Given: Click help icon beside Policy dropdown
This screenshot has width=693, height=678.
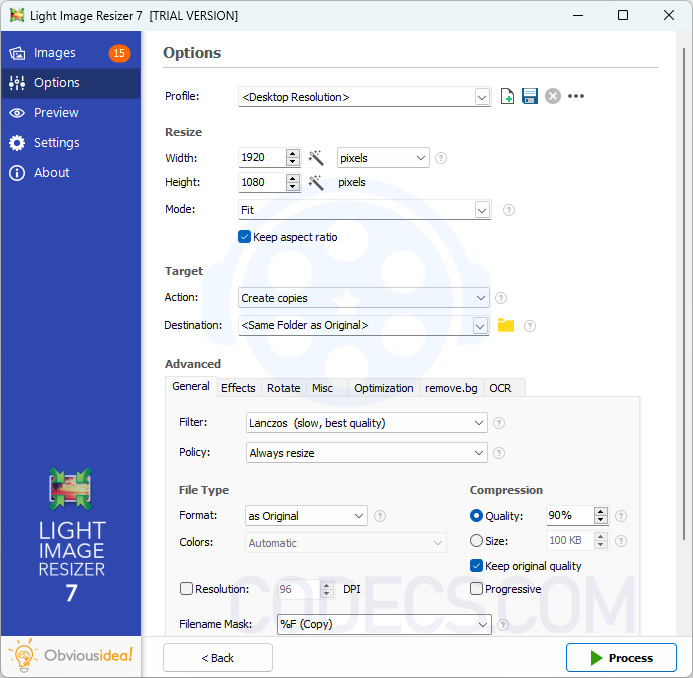Looking at the screenshot, I should 499,453.
